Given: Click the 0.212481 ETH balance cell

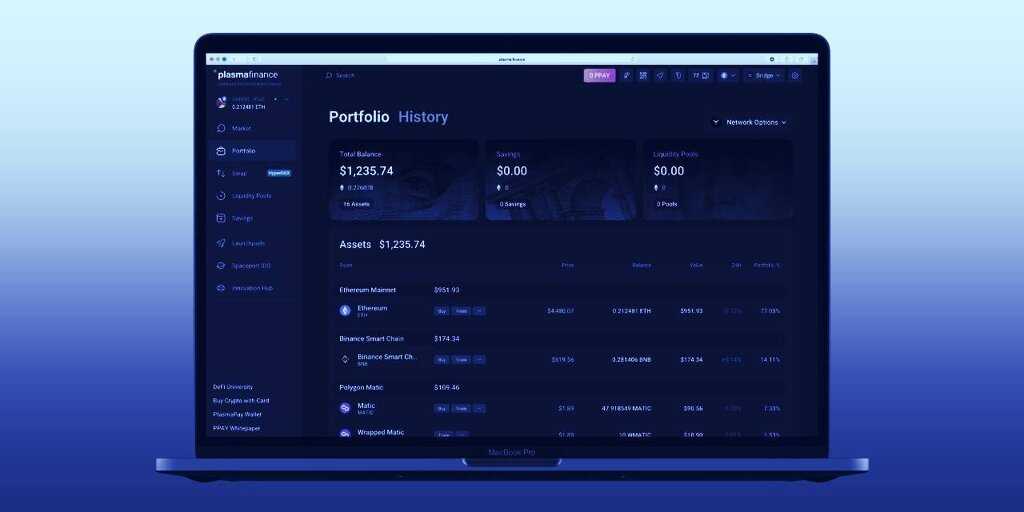Looking at the screenshot, I should [x=632, y=312].
